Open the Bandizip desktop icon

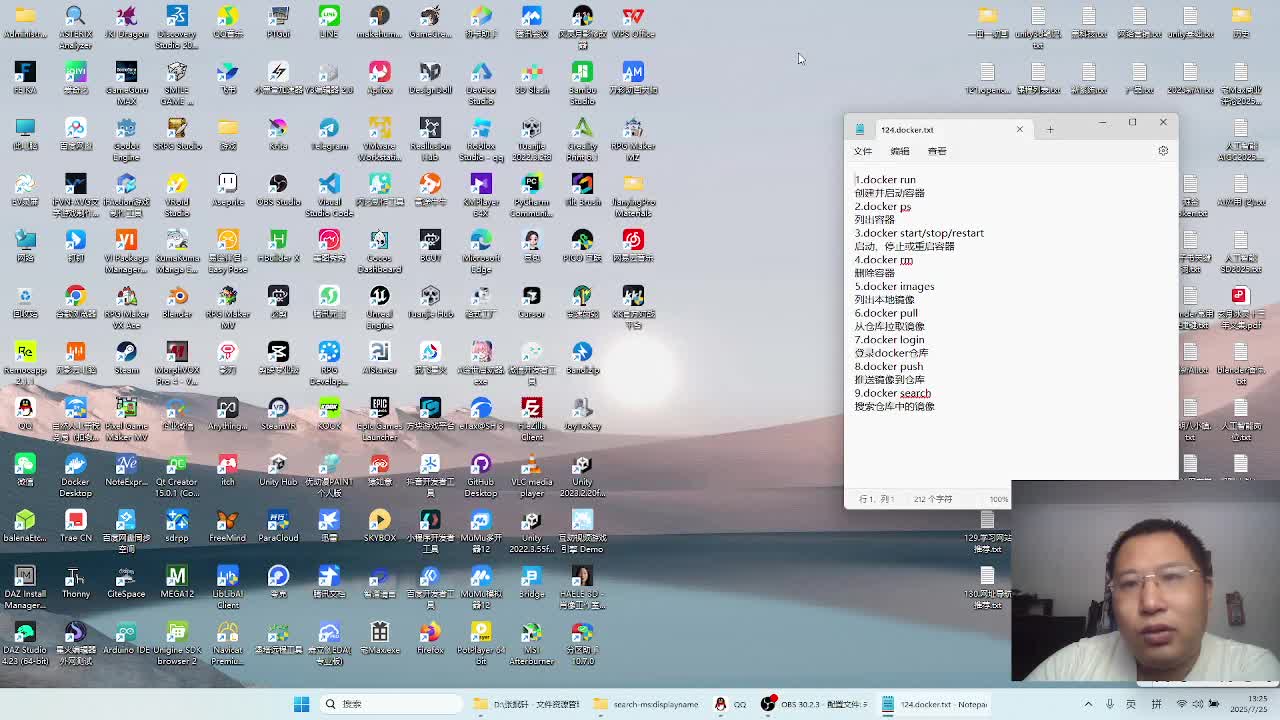[582, 358]
